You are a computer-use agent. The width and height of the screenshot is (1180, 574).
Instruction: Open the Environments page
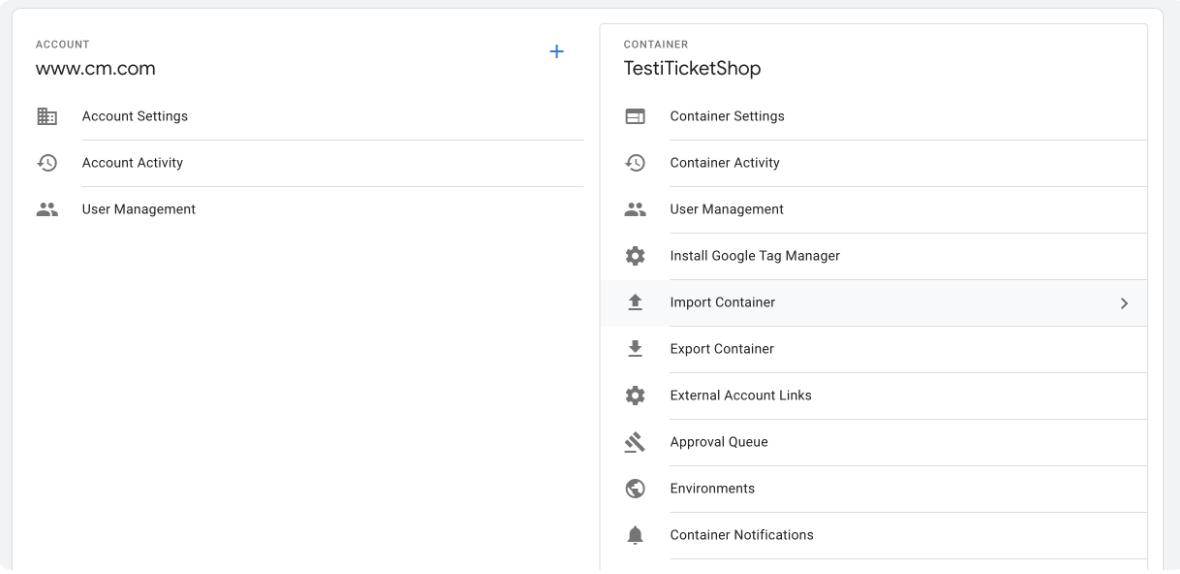pyautogui.click(x=711, y=489)
